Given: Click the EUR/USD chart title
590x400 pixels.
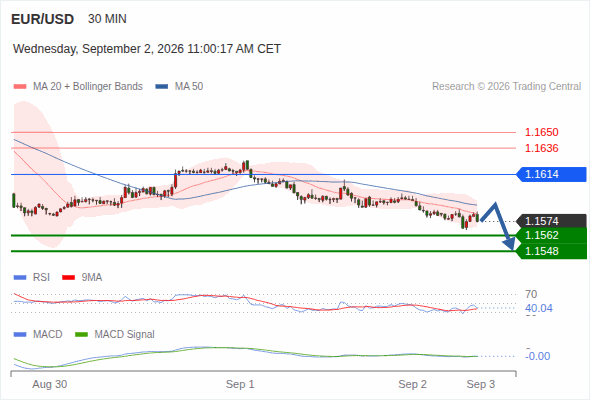Looking at the screenshot, I should (x=43, y=19).
